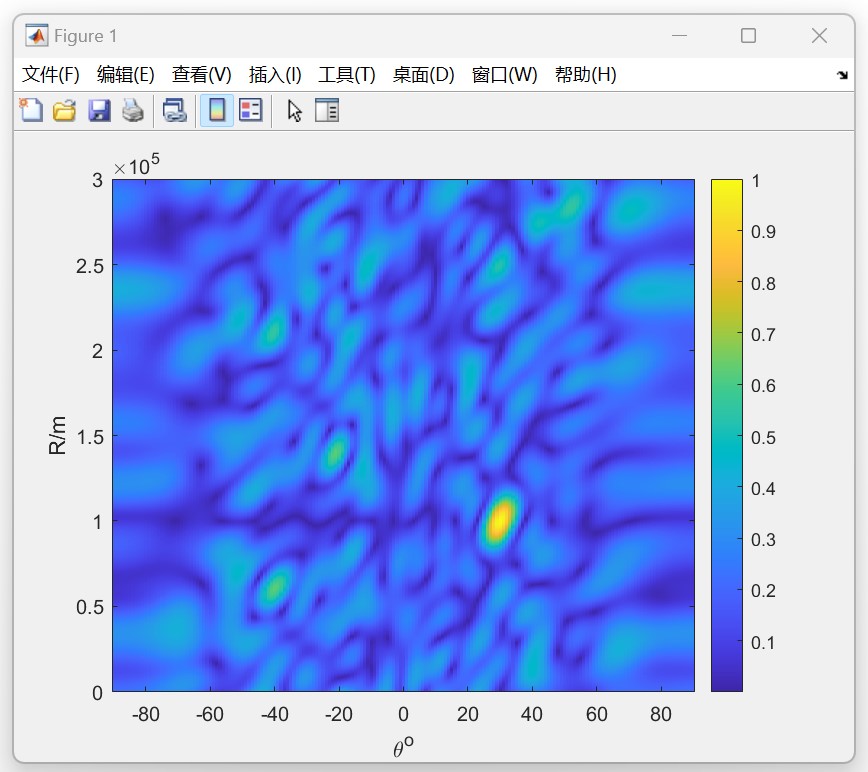Select the θ° x-axis label
Image resolution: width=868 pixels, height=772 pixels.
[403, 747]
